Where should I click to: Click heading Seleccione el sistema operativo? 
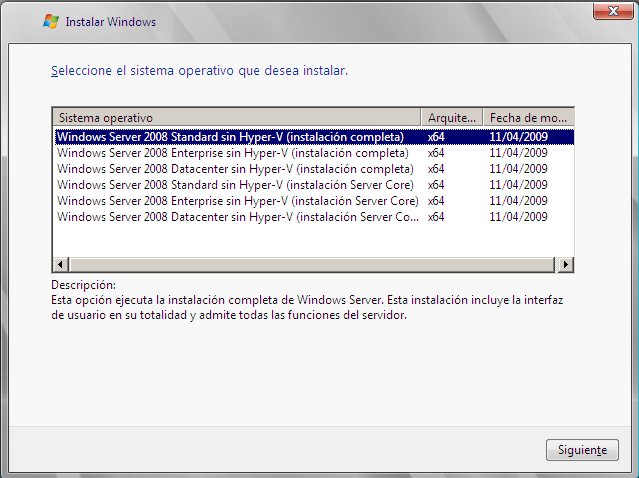pos(199,70)
